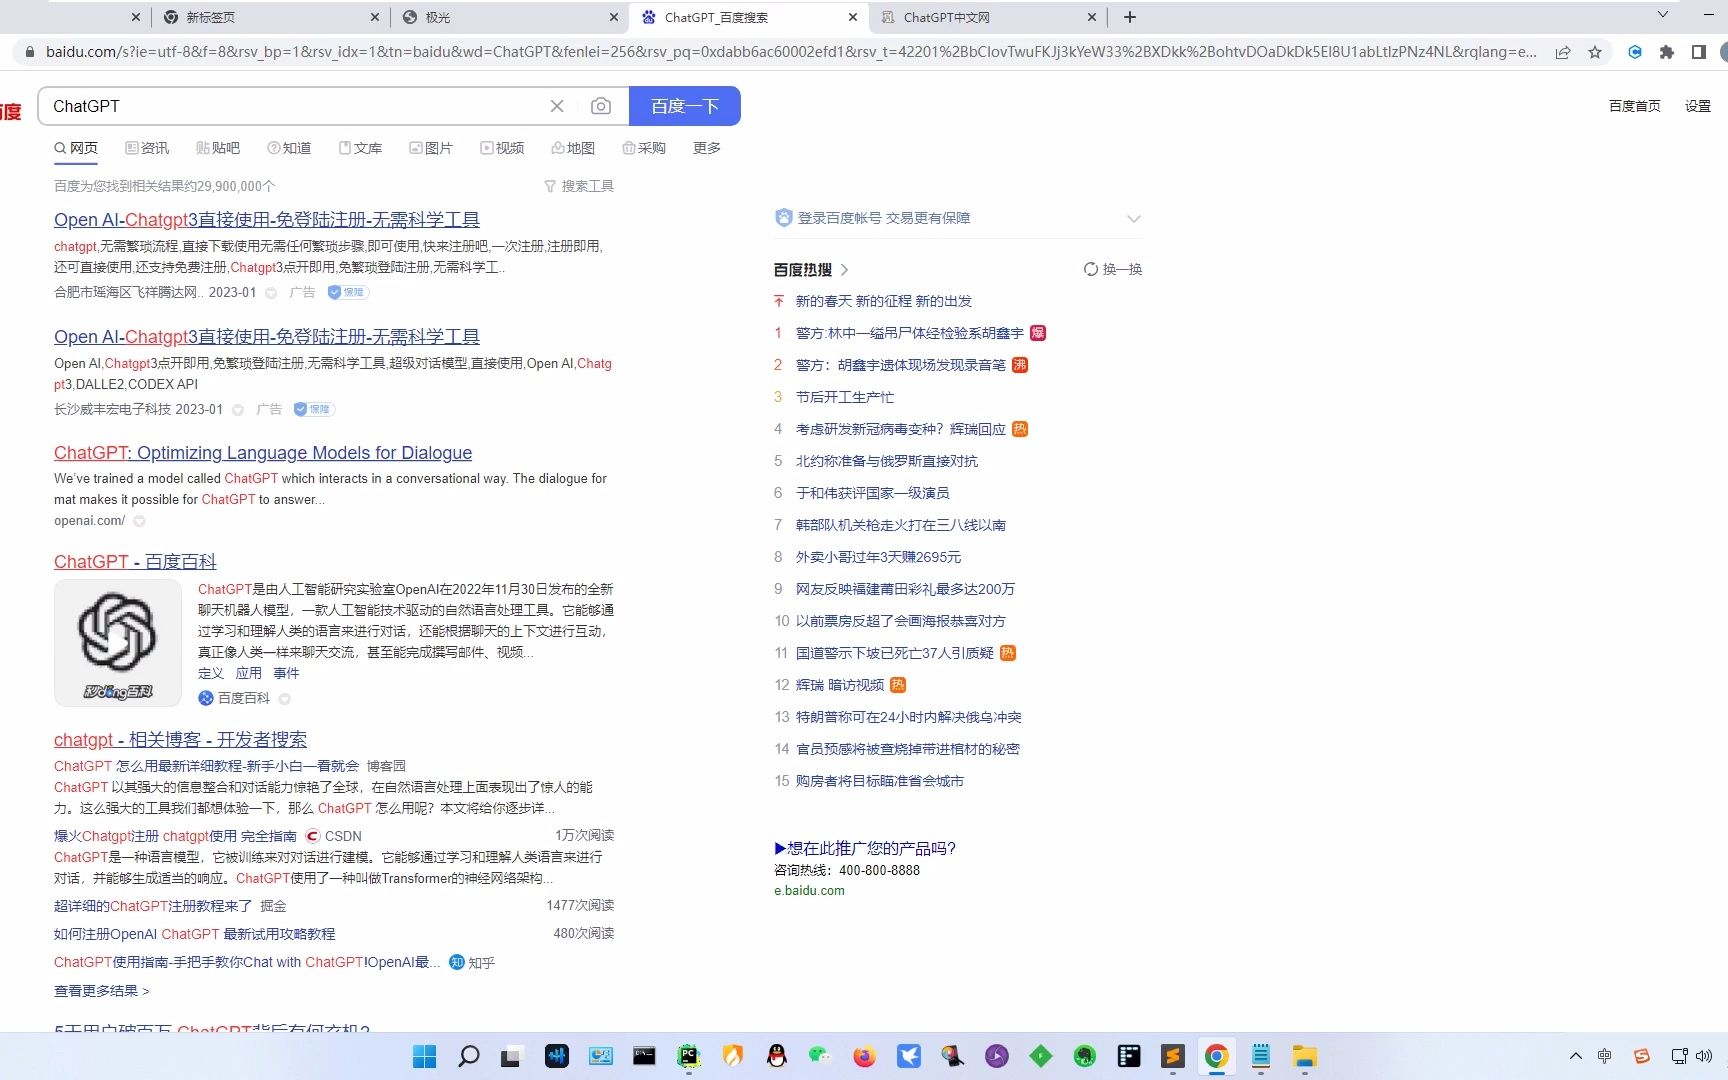Click the 保障 badge on 合肥市瑶海区 ad
The width and height of the screenshot is (1728, 1080).
[348, 292]
